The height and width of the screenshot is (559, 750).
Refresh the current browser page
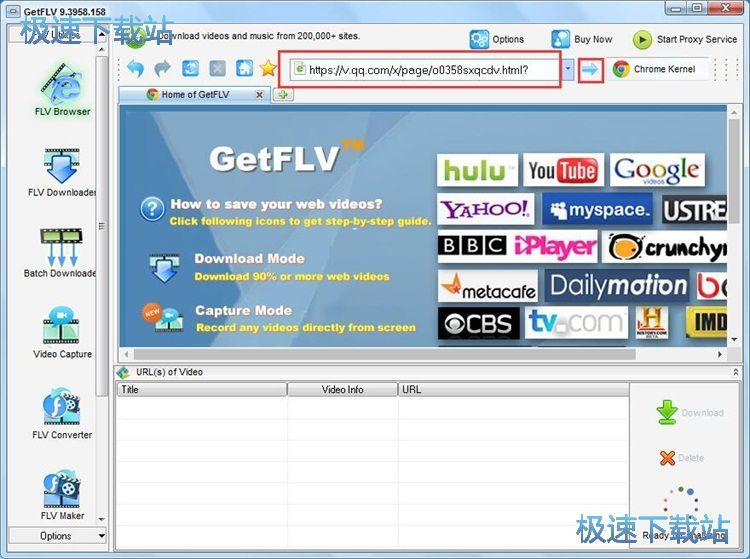point(190,69)
